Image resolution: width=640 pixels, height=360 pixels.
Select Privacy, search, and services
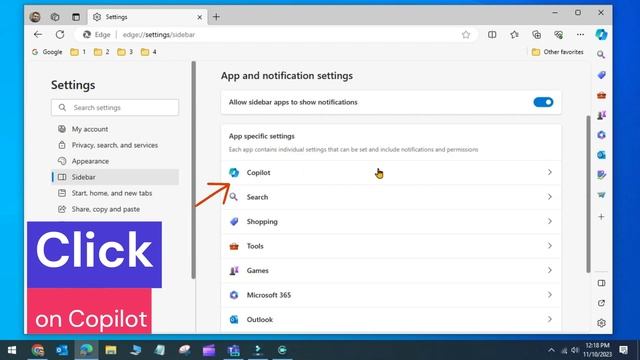tap(115, 145)
